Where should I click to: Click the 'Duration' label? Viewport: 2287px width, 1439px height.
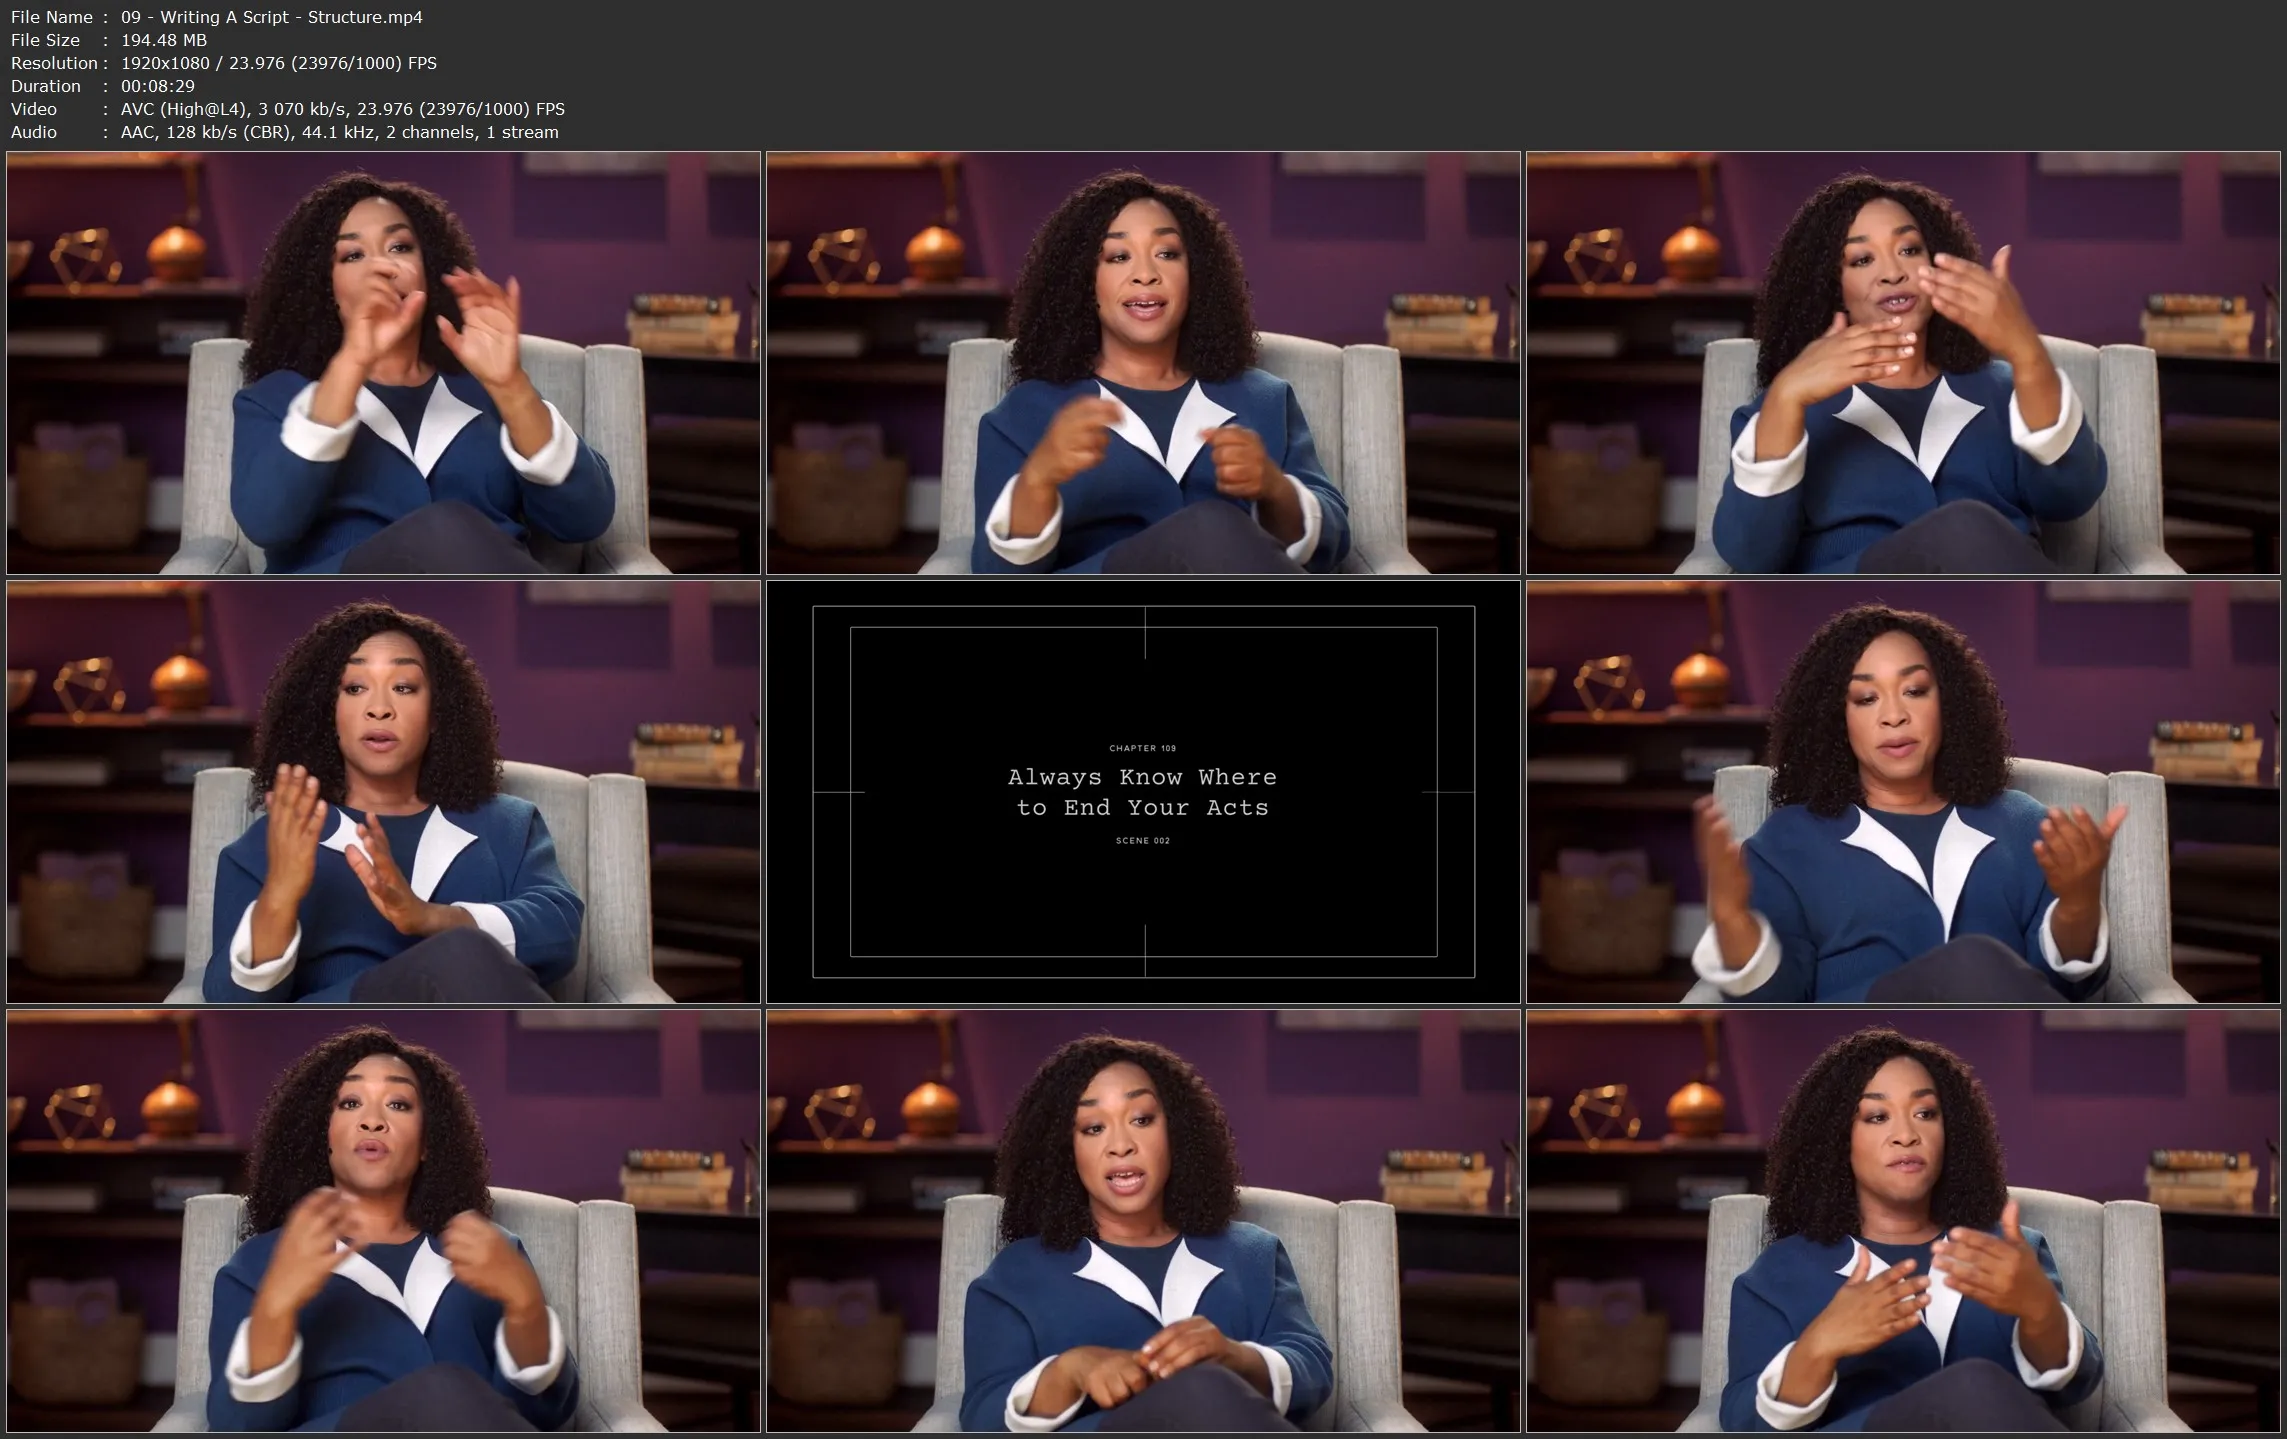click(x=46, y=86)
